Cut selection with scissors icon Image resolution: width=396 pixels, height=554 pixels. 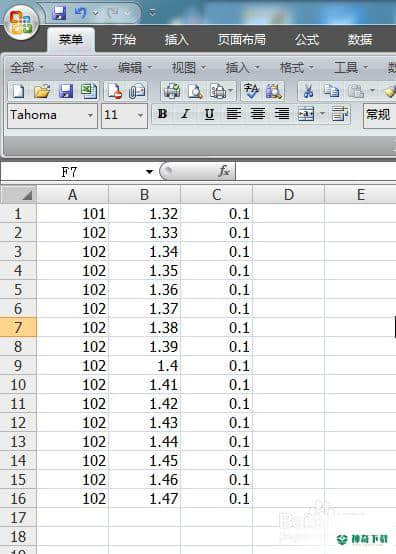tap(308, 91)
